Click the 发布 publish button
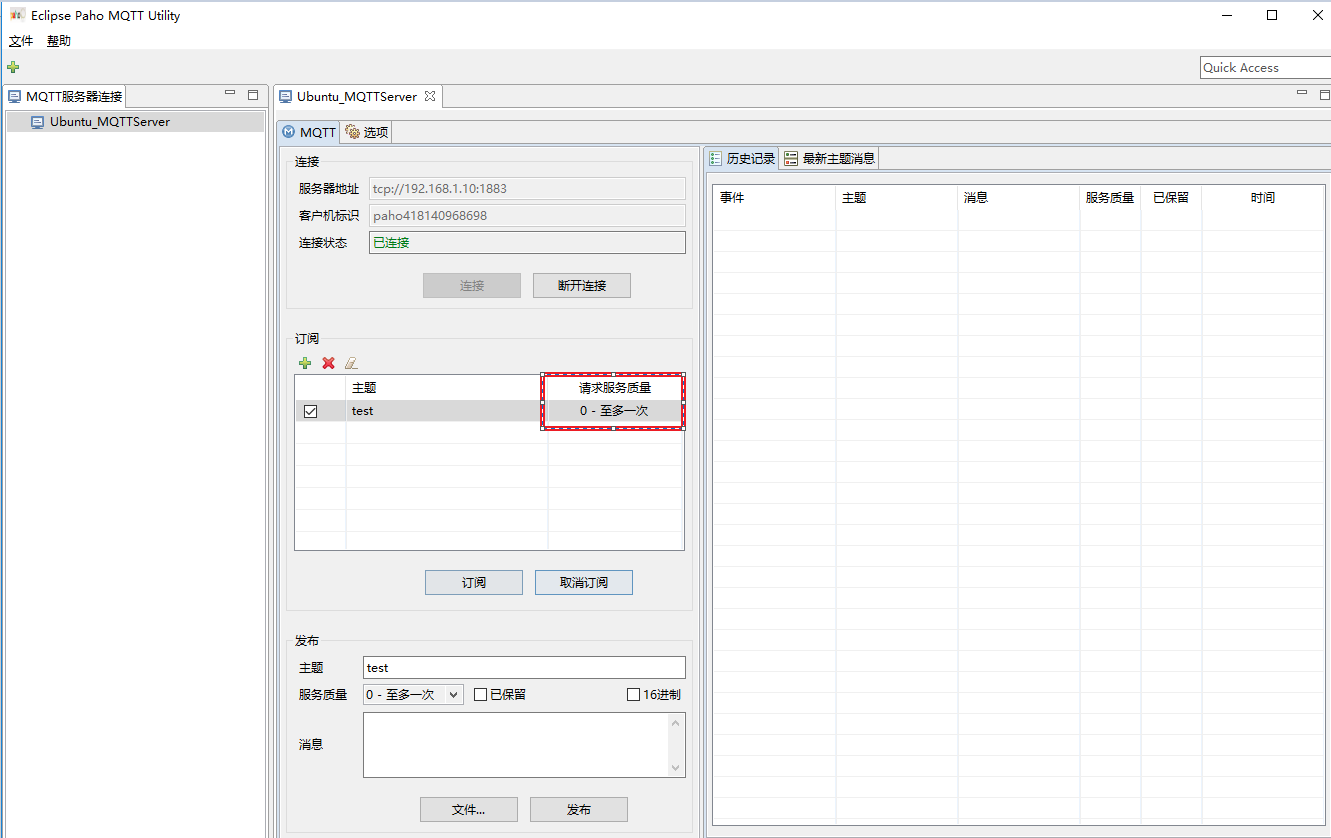Image resolution: width=1331 pixels, height=838 pixels. (x=579, y=809)
